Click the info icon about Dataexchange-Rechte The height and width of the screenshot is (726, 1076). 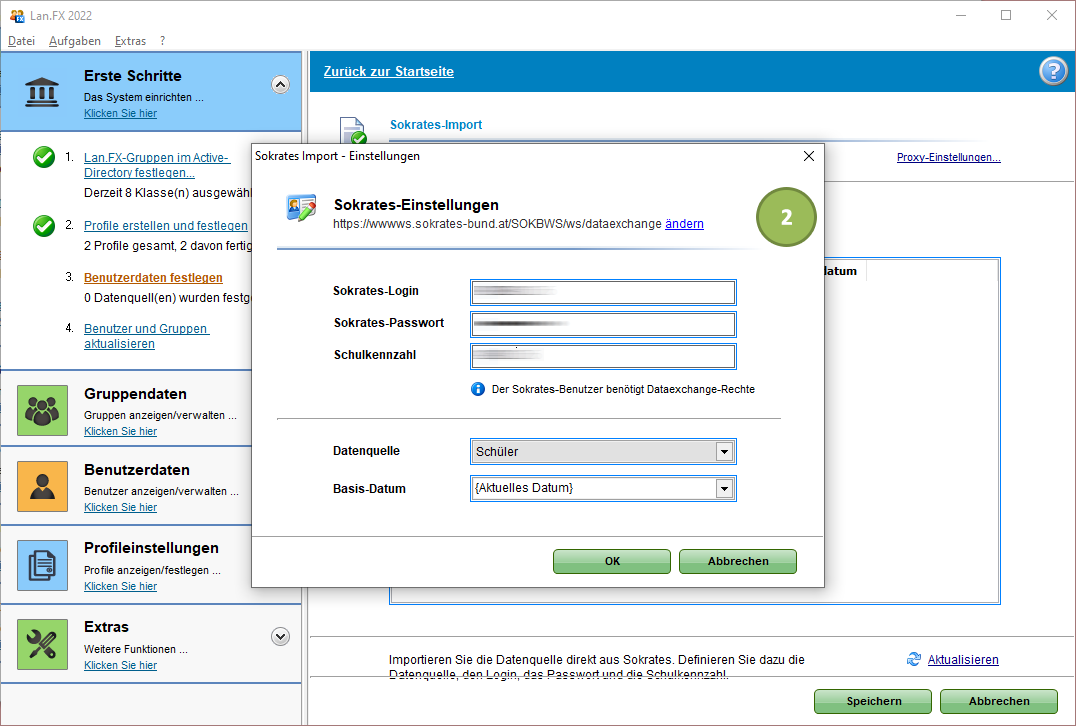pyautogui.click(x=478, y=389)
